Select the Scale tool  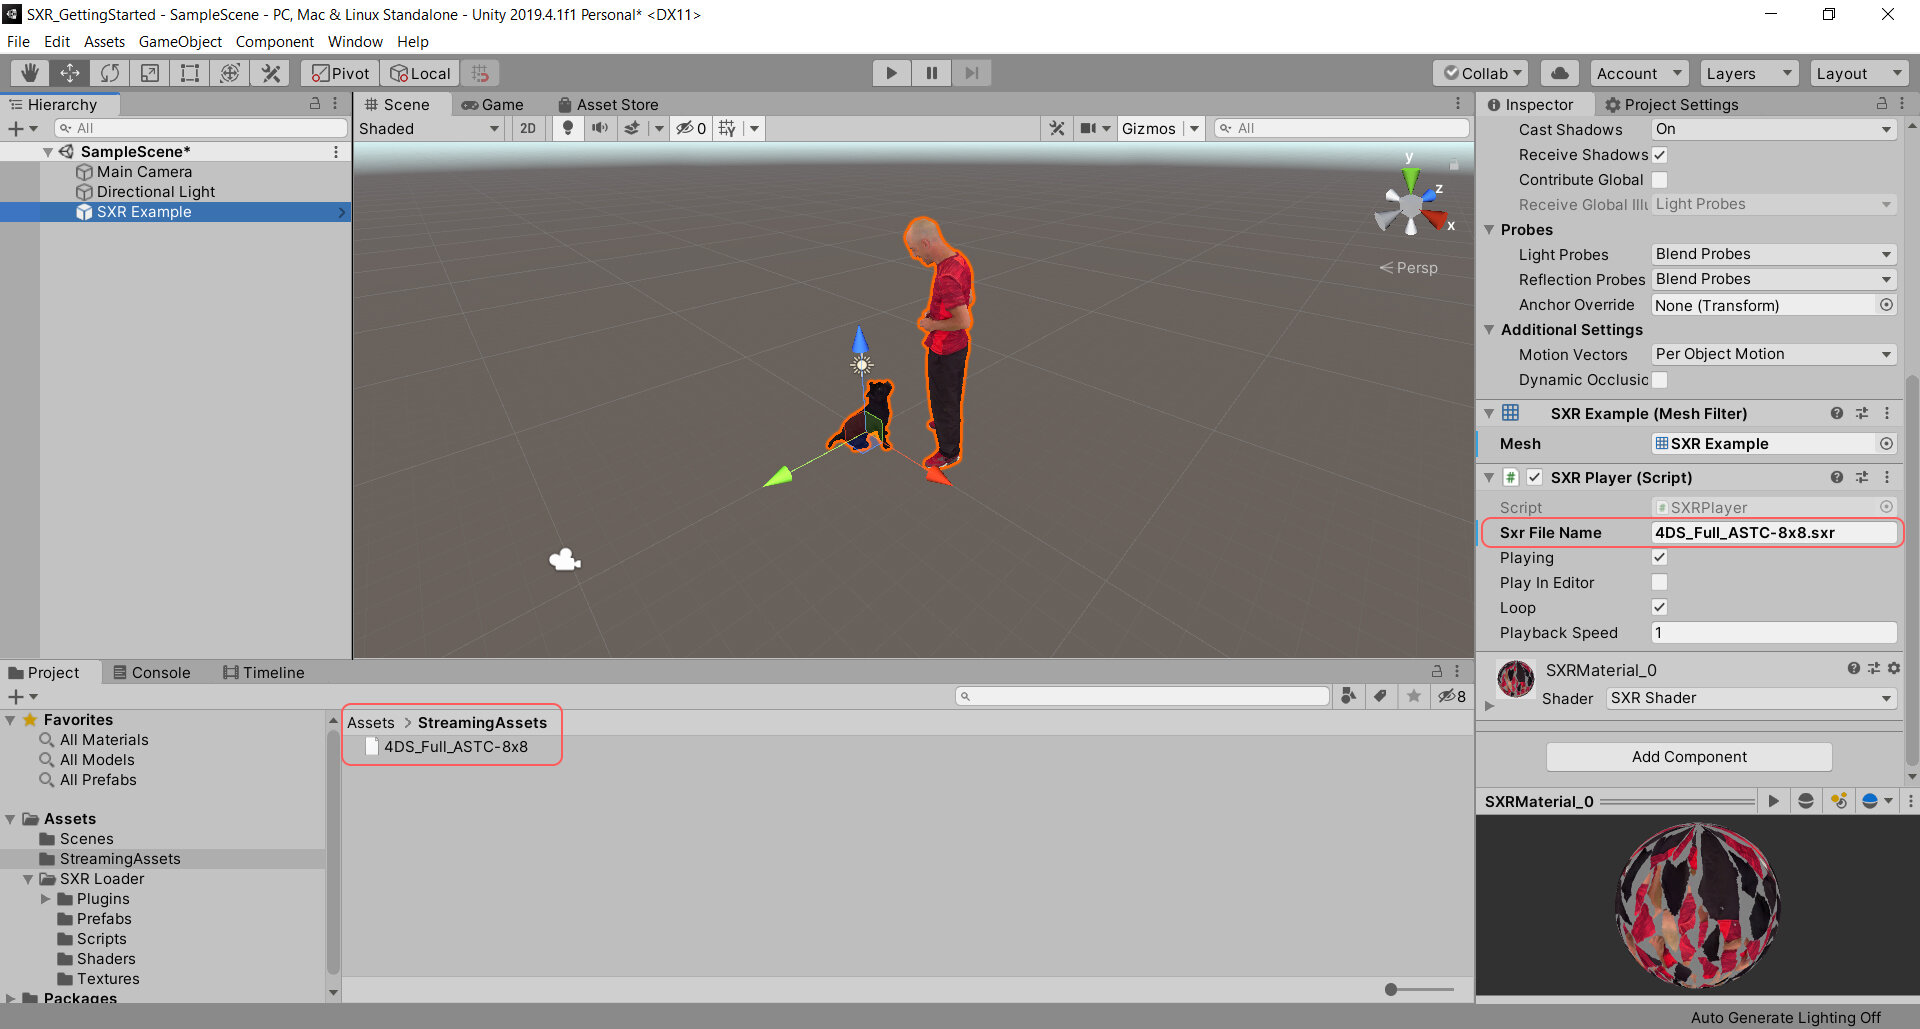(150, 73)
